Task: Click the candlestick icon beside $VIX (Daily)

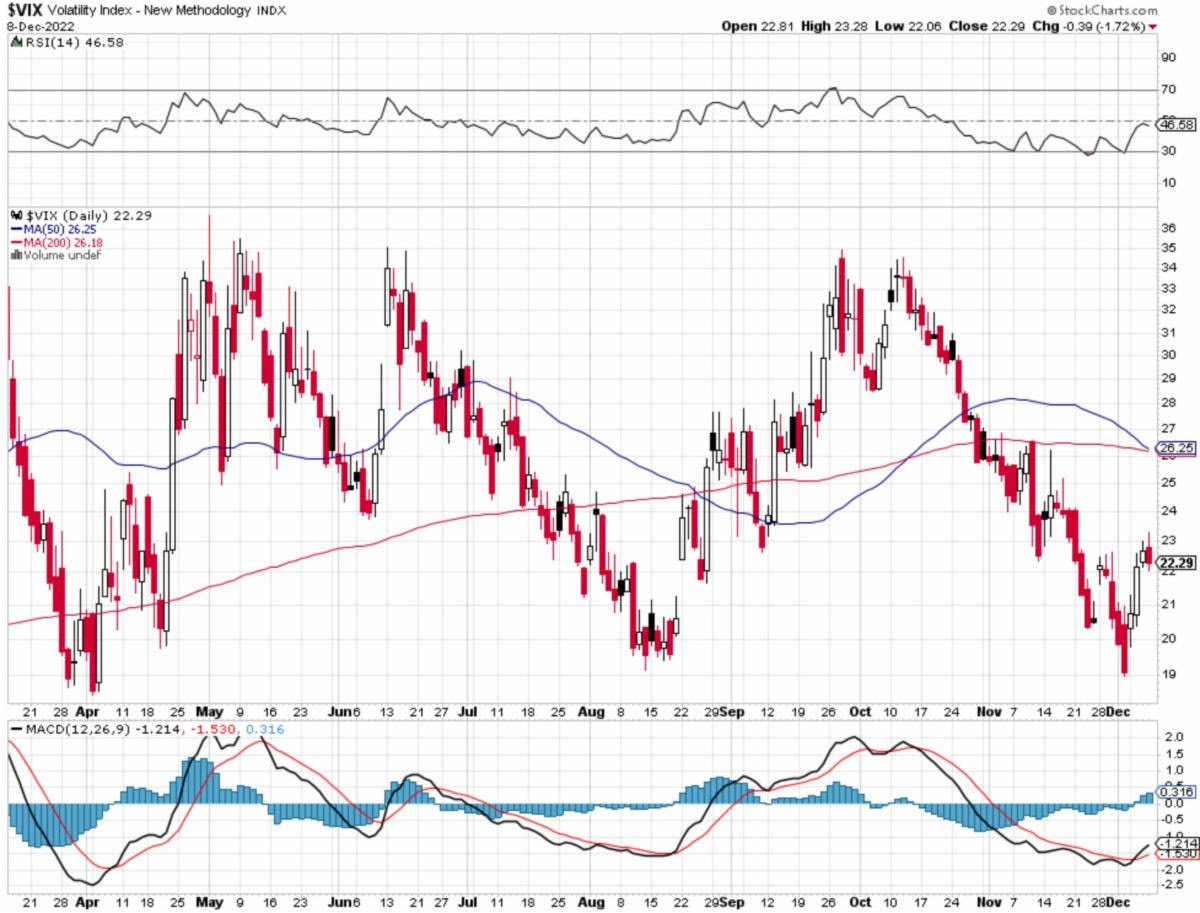Action: [15, 215]
